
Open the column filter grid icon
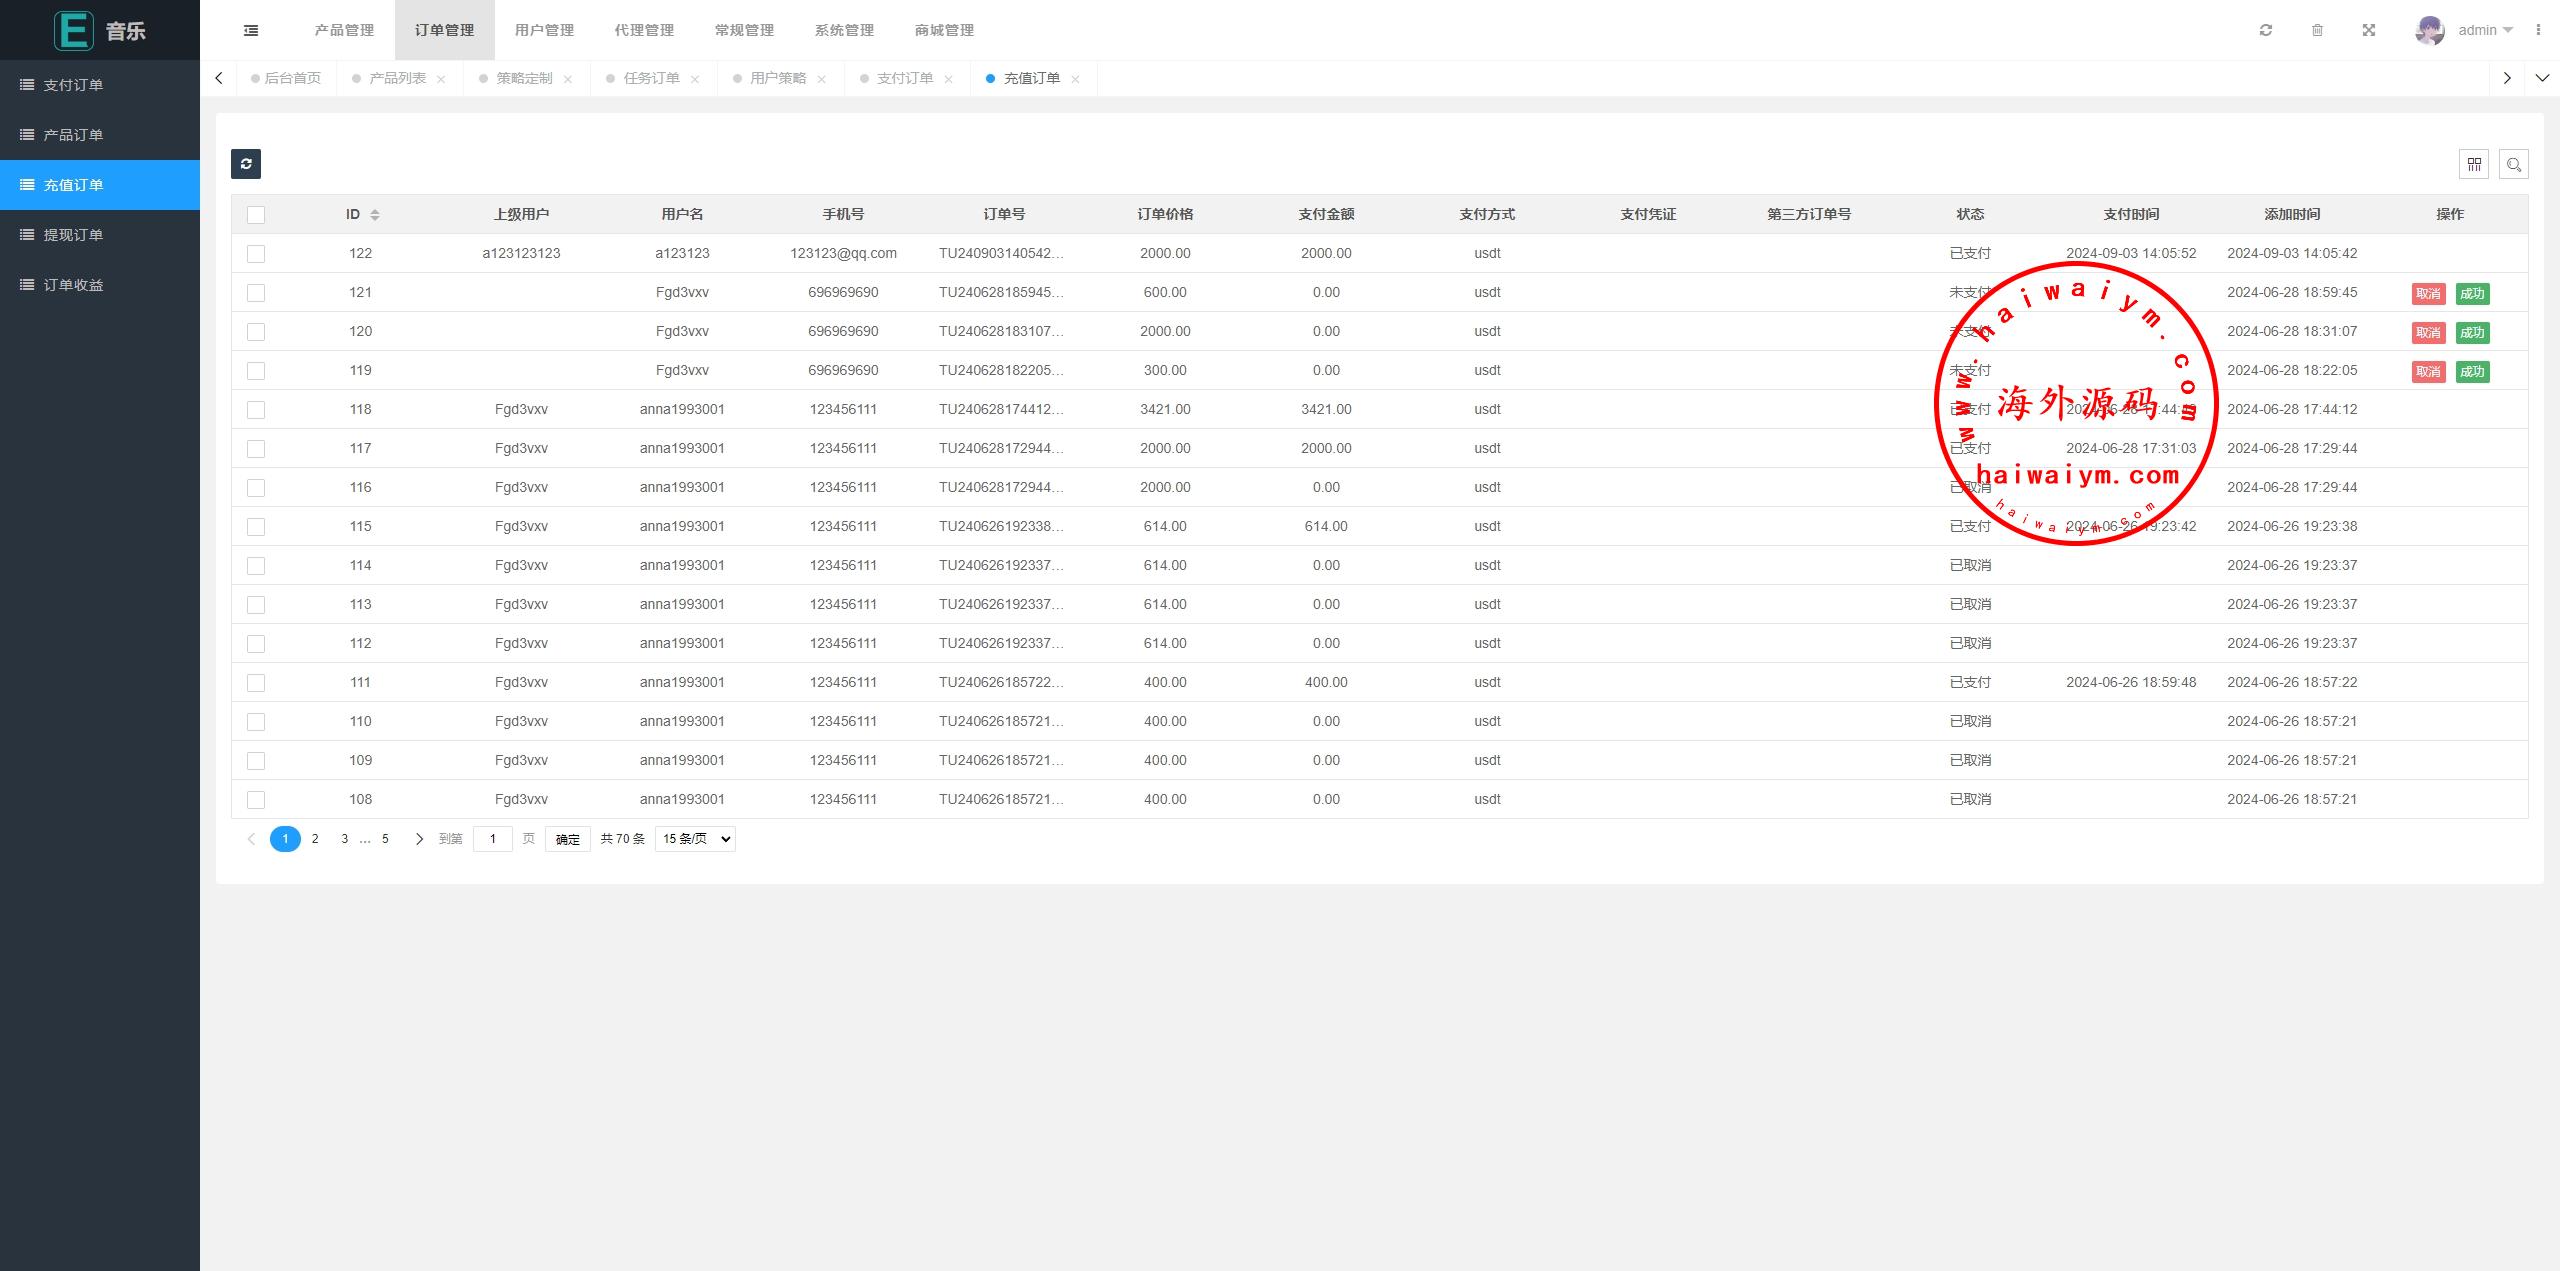2474,164
